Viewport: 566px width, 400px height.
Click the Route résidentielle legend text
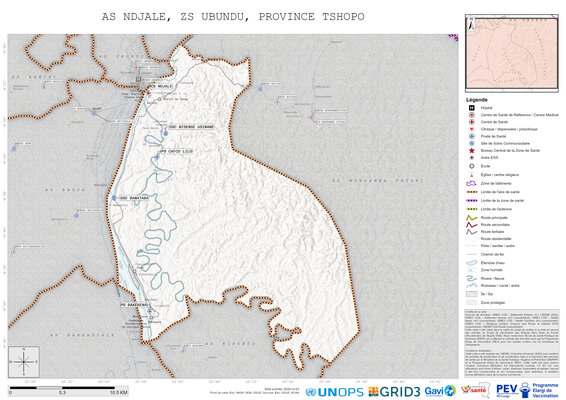click(x=496, y=239)
